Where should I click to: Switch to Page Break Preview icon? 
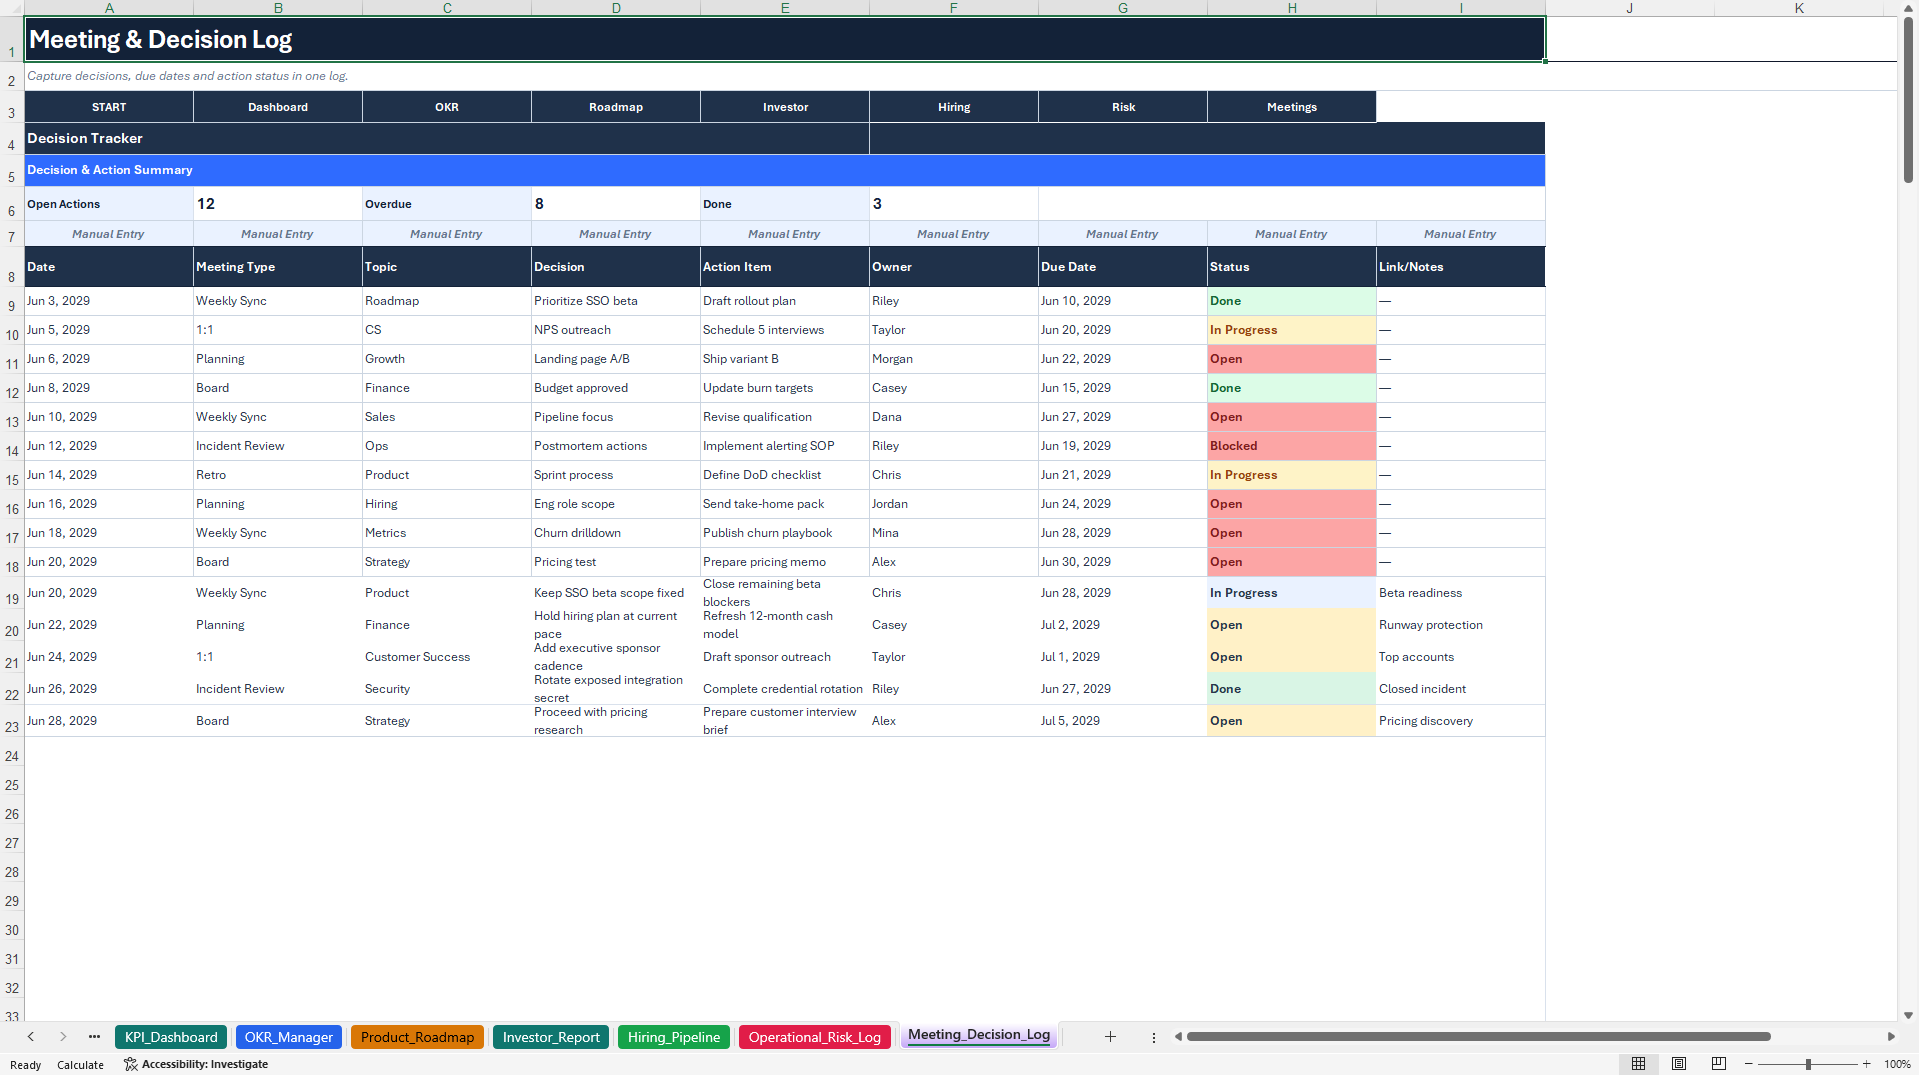point(1719,1064)
